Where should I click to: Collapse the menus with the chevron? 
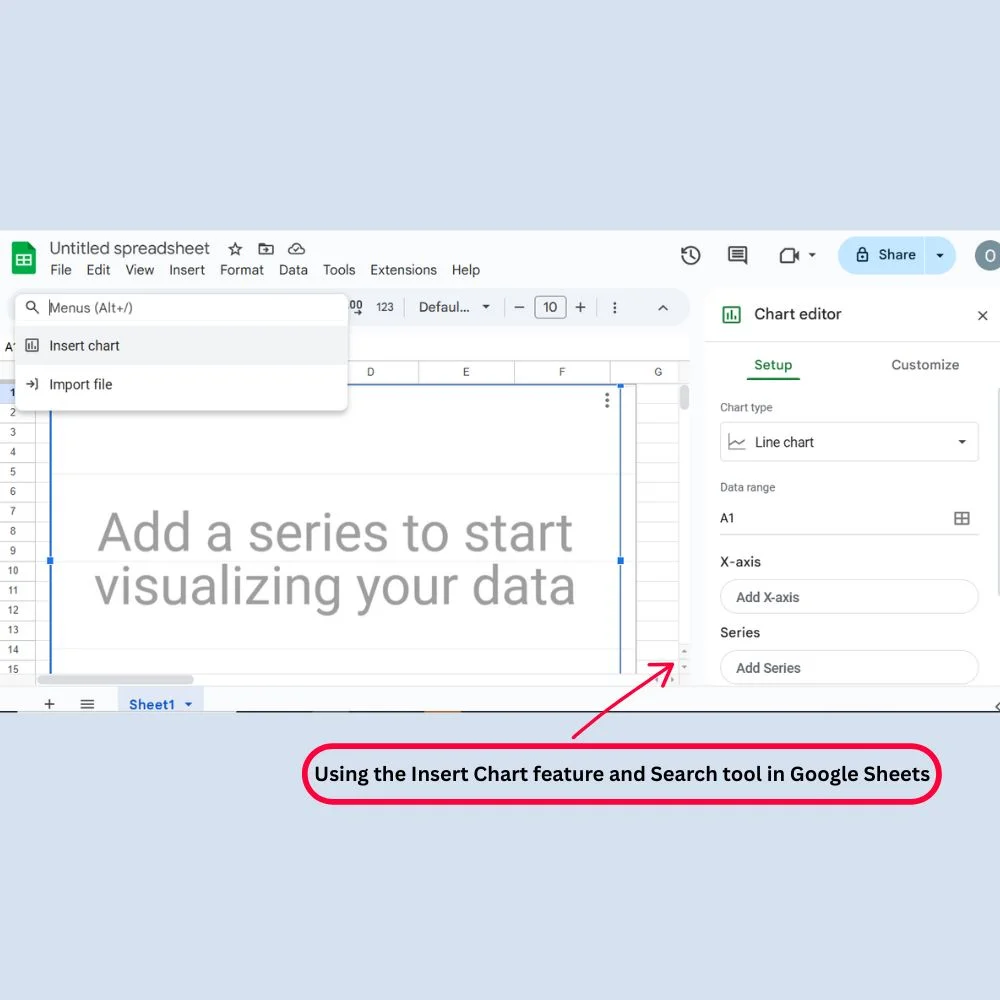pyautogui.click(x=663, y=308)
